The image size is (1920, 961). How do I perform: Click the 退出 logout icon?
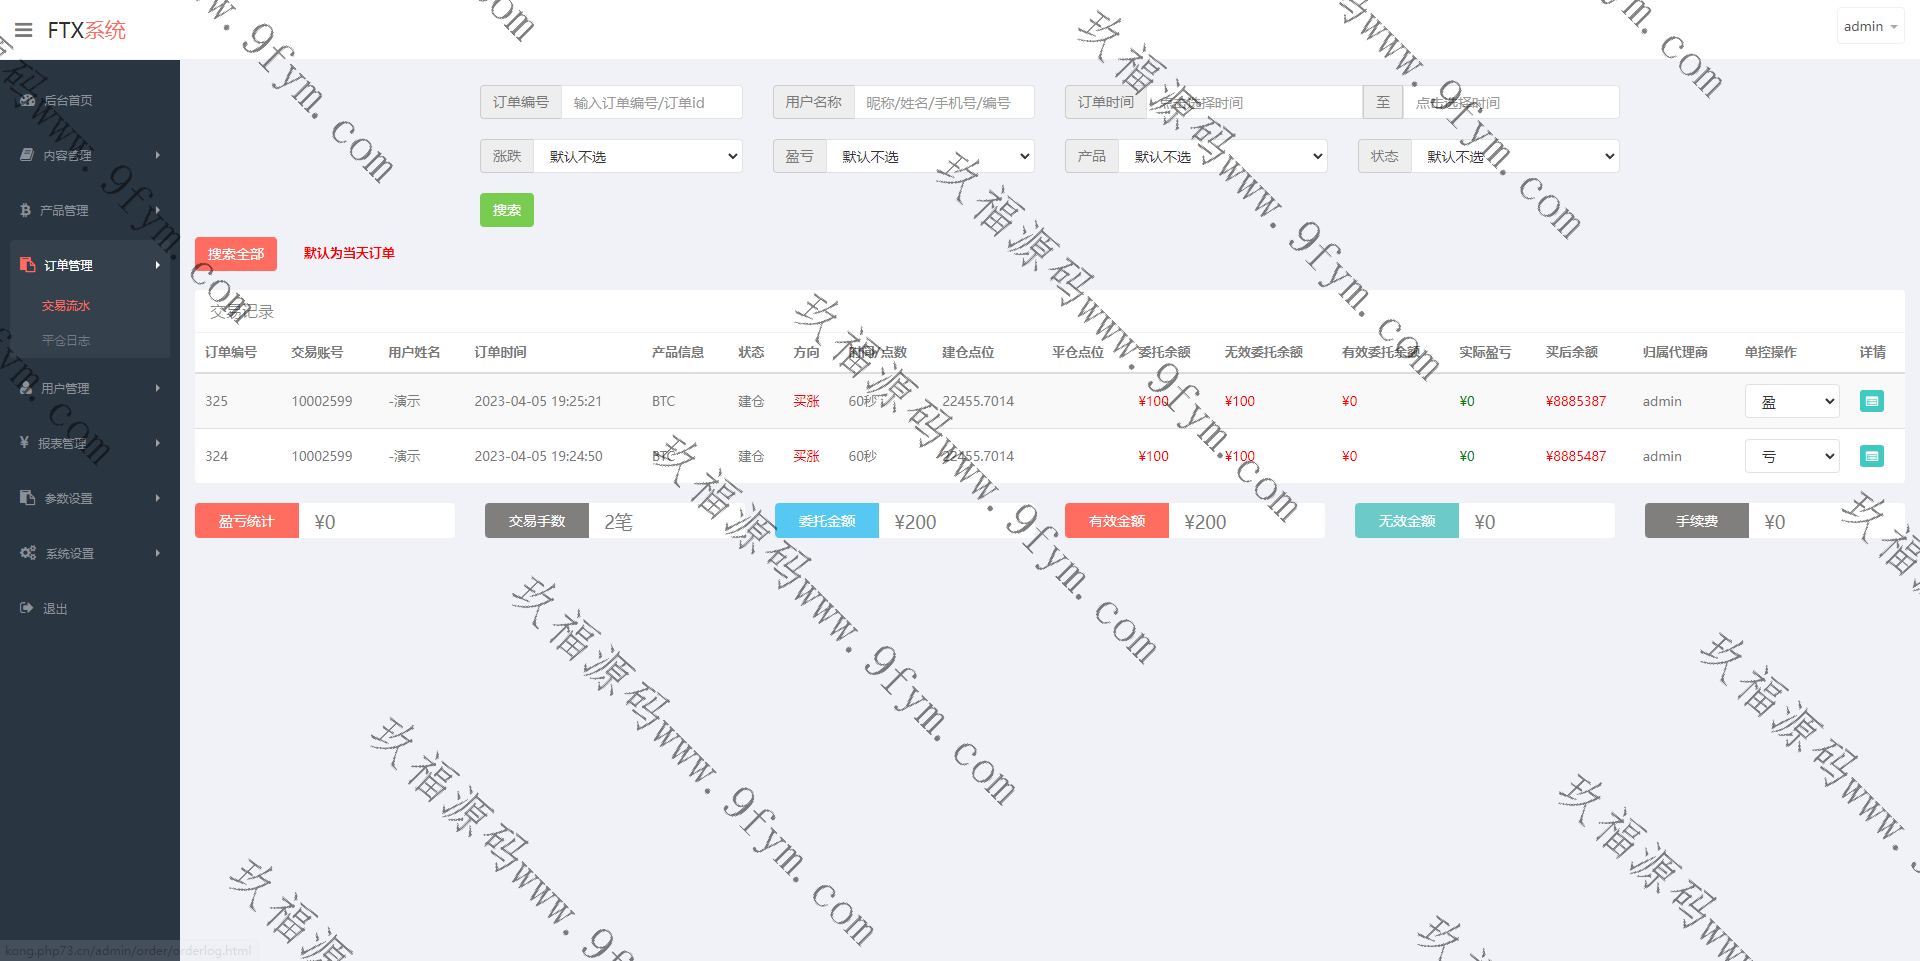[27, 608]
